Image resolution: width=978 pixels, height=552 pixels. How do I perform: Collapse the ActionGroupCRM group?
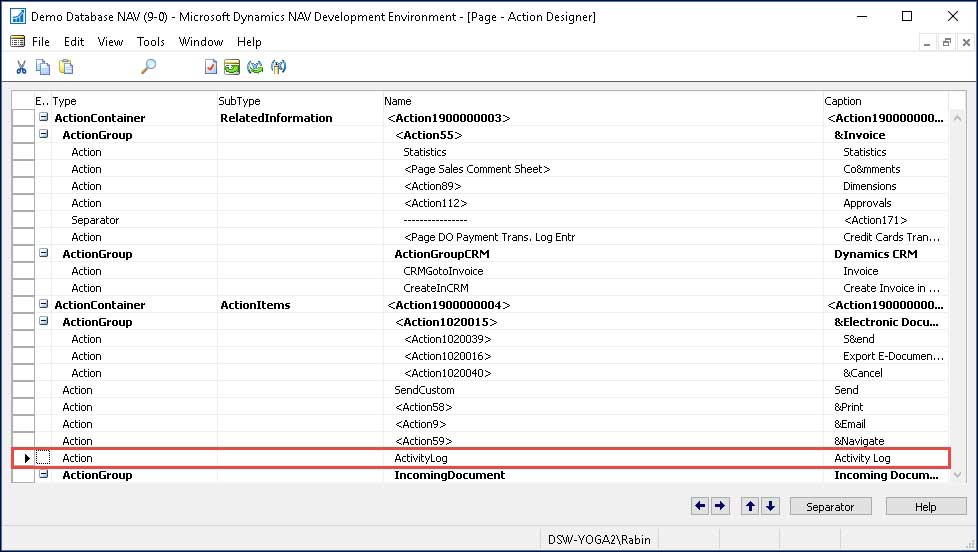pos(44,253)
